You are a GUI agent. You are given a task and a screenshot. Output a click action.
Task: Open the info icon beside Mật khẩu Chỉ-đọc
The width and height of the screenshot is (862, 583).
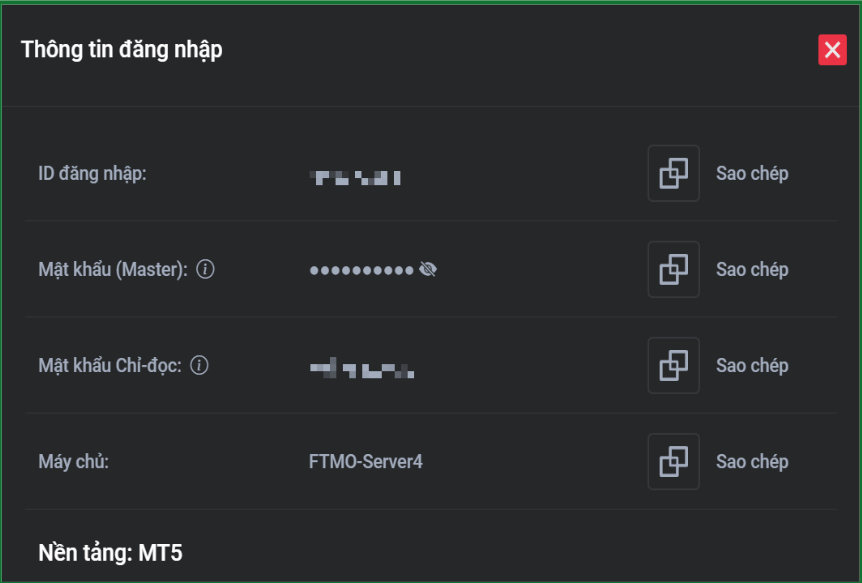point(199,366)
